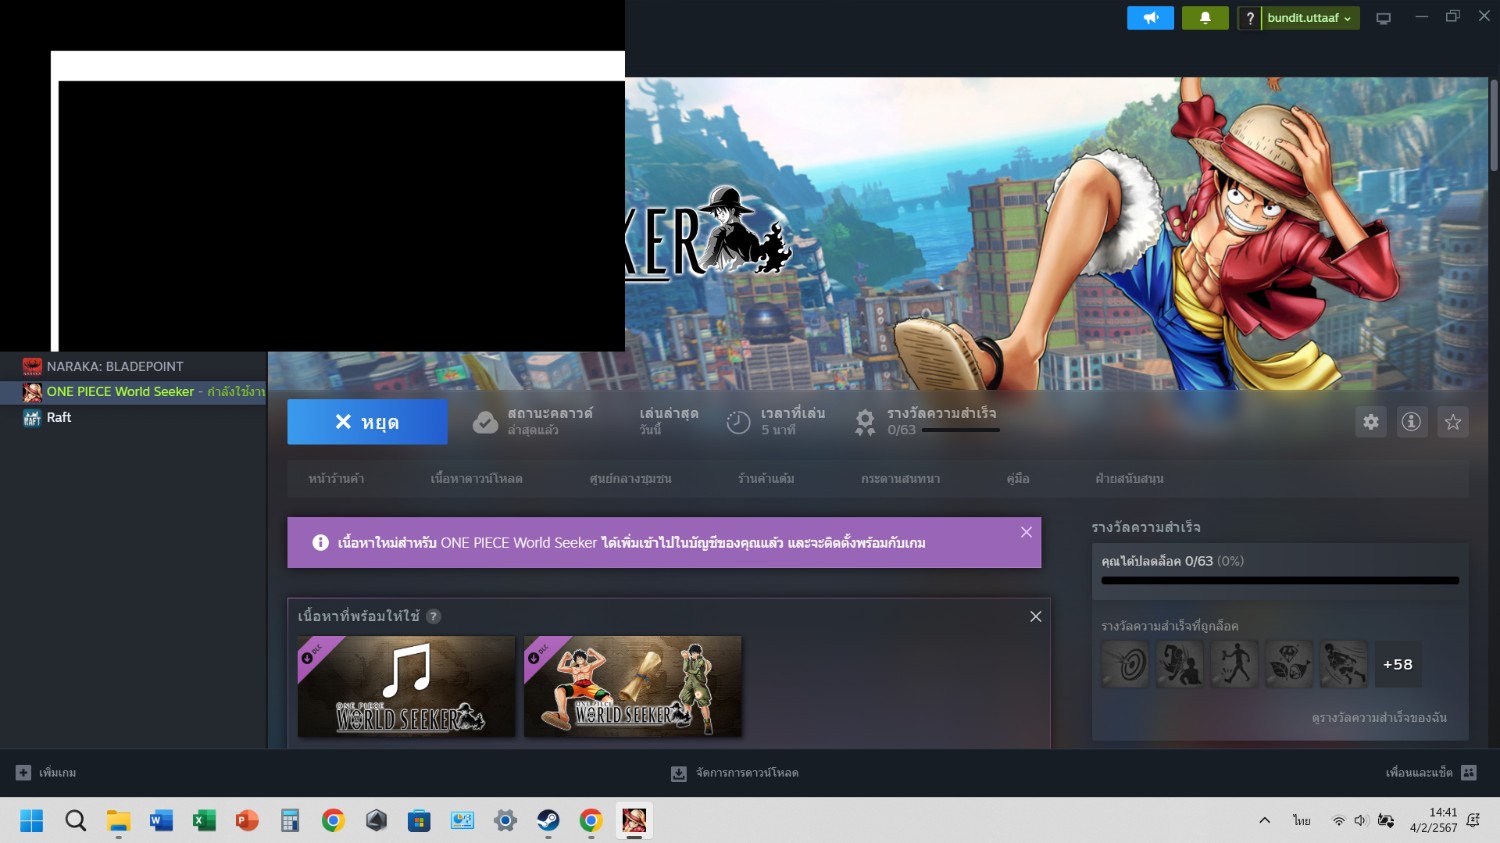Open the หน้าร้านค้า tab
This screenshot has width=1500, height=843.
[x=336, y=479]
